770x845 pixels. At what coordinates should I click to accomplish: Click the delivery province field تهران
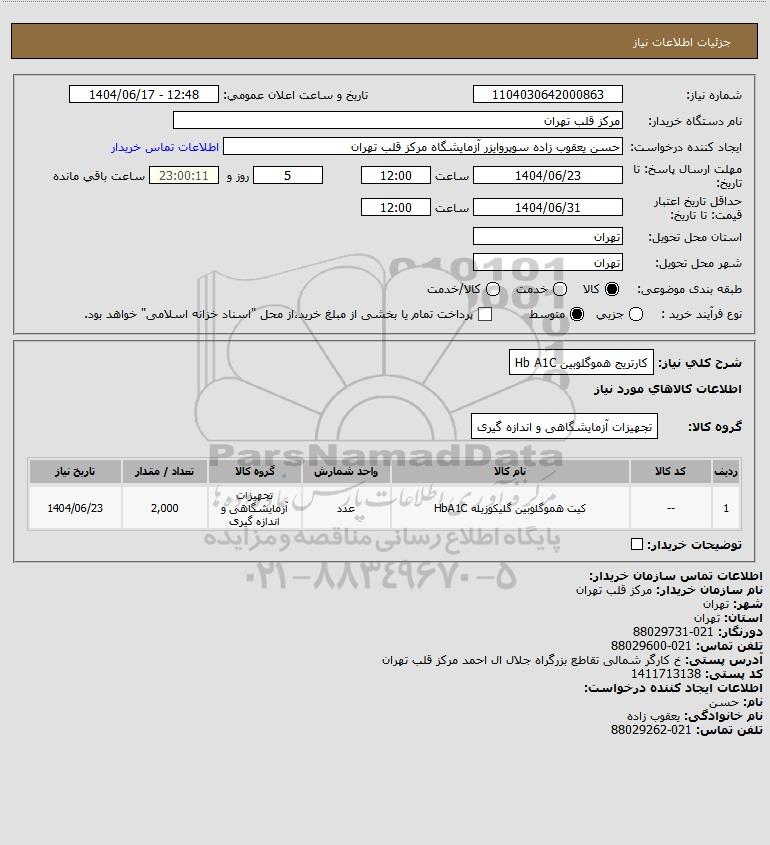pyautogui.click(x=547, y=237)
